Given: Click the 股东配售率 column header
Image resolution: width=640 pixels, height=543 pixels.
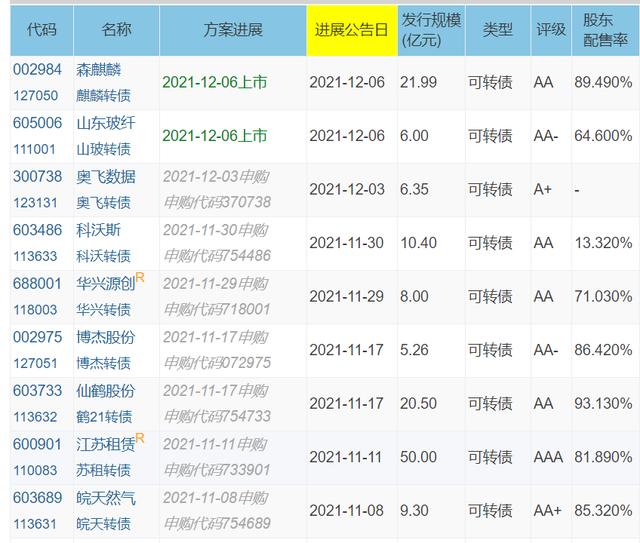Looking at the screenshot, I should click(x=605, y=30).
